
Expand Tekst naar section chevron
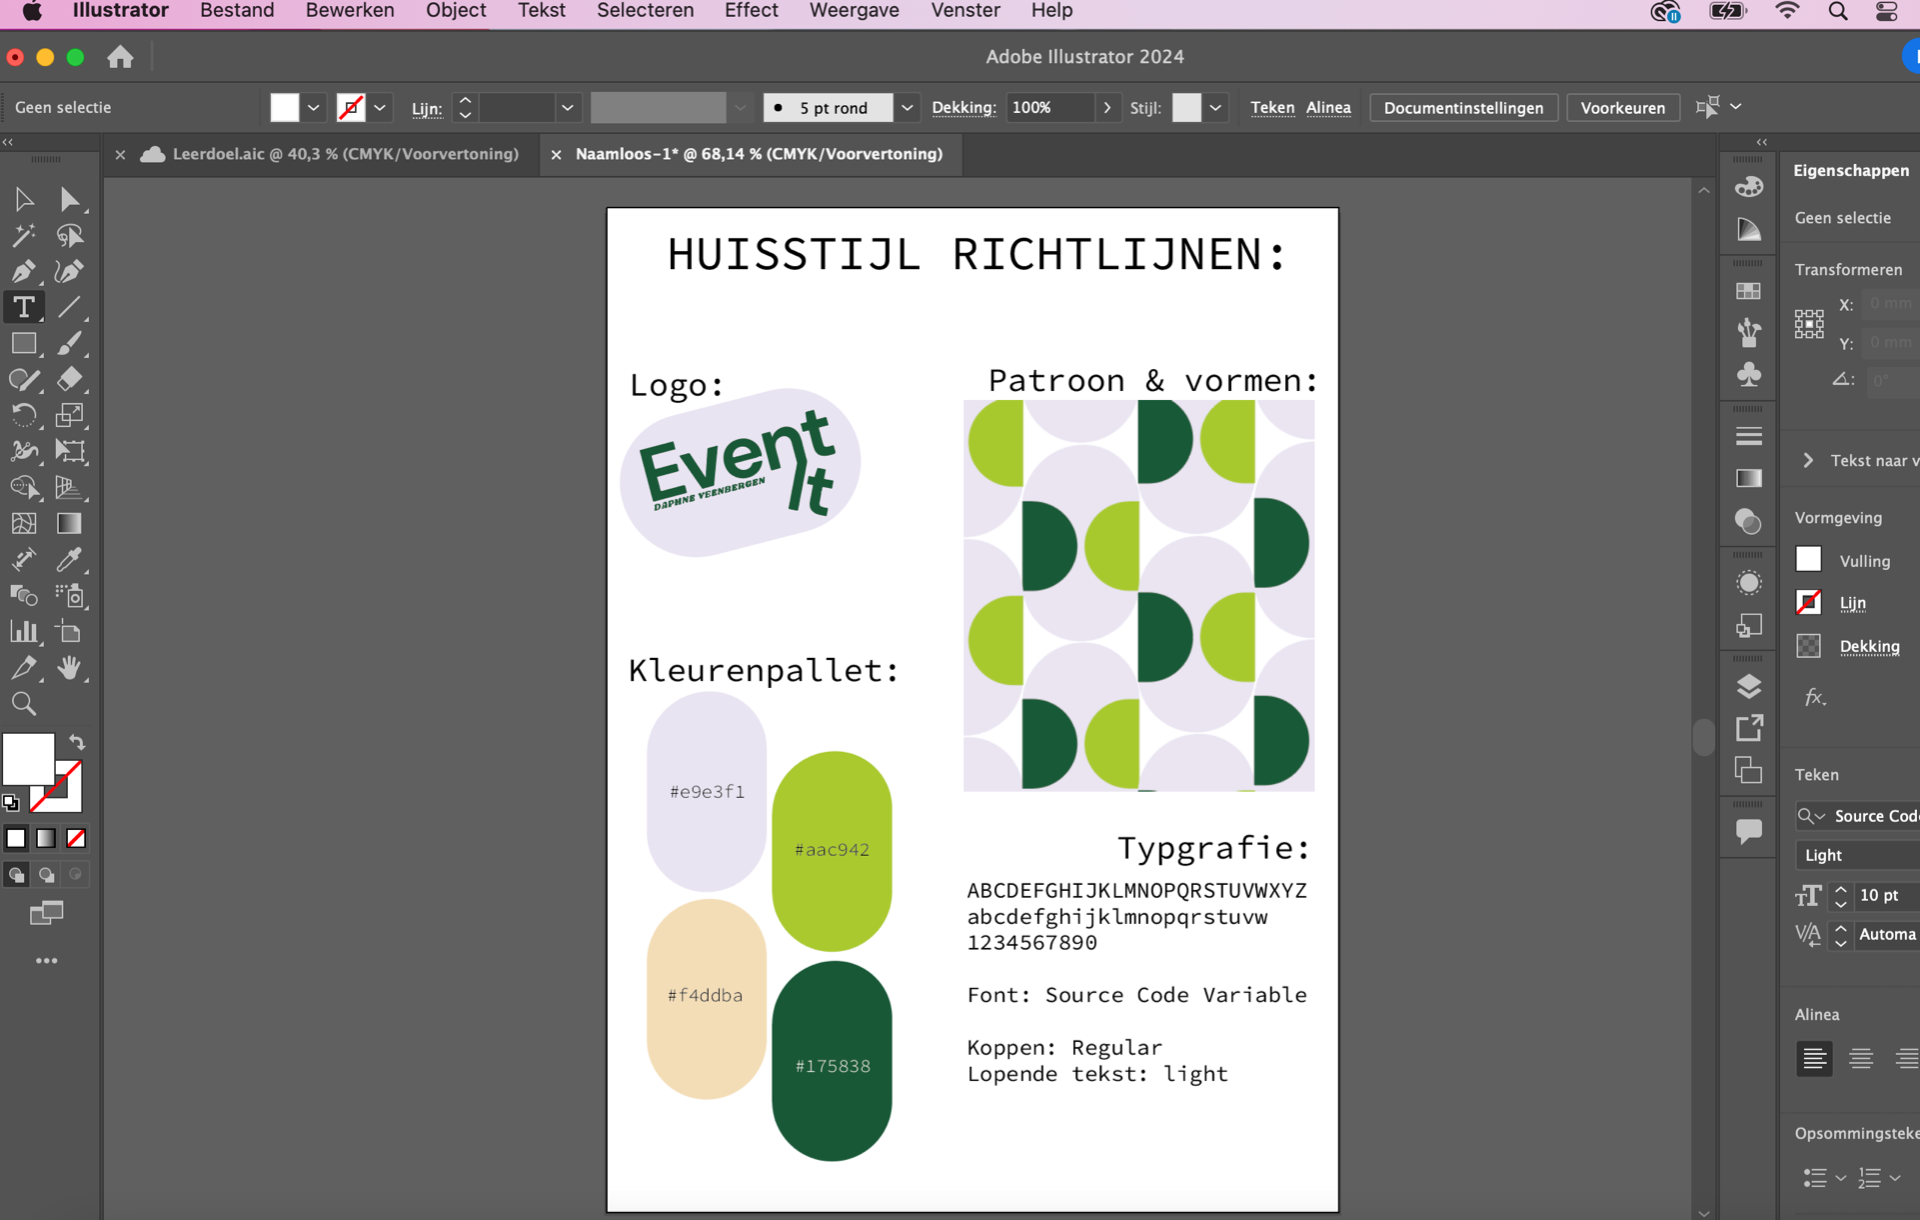point(1808,460)
